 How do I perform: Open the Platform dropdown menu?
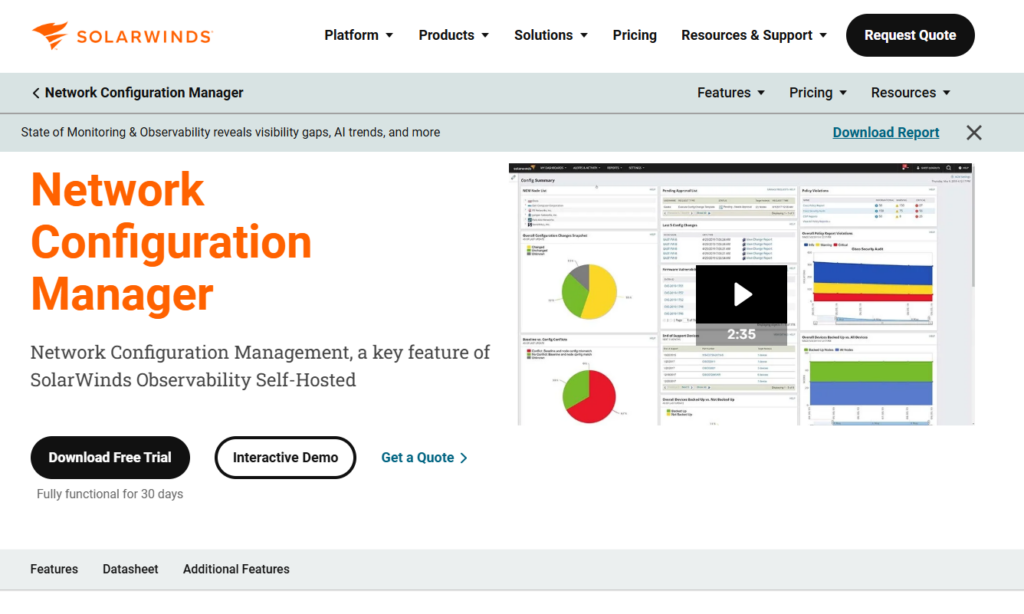pyautogui.click(x=359, y=35)
